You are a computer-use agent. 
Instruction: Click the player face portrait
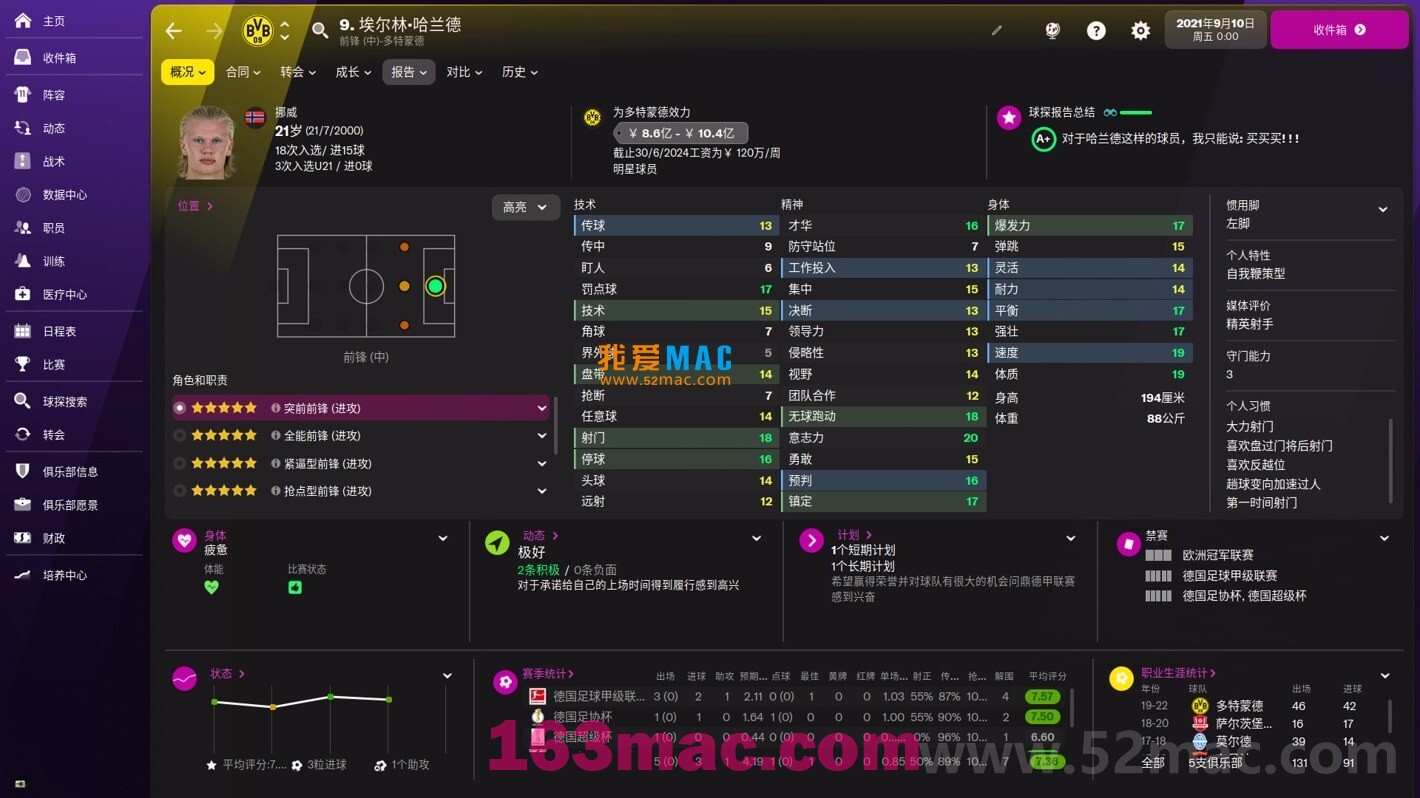pyautogui.click(x=208, y=142)
